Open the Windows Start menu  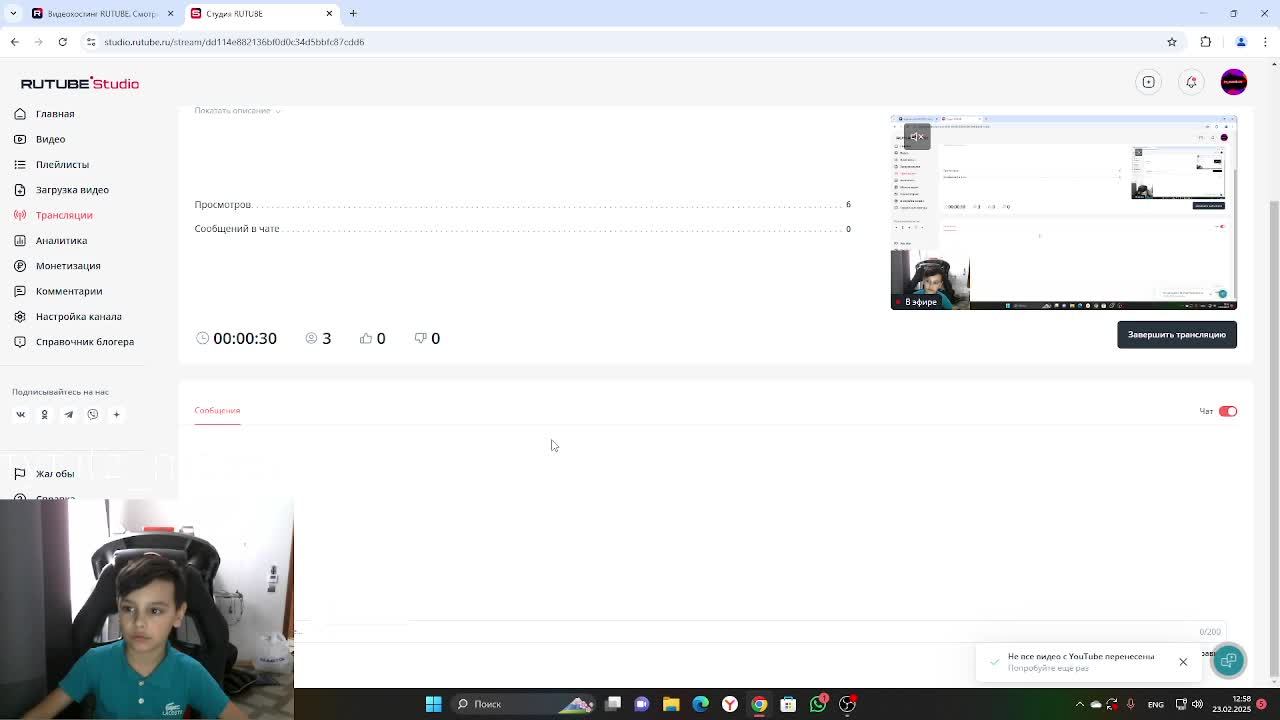point(434,704)
